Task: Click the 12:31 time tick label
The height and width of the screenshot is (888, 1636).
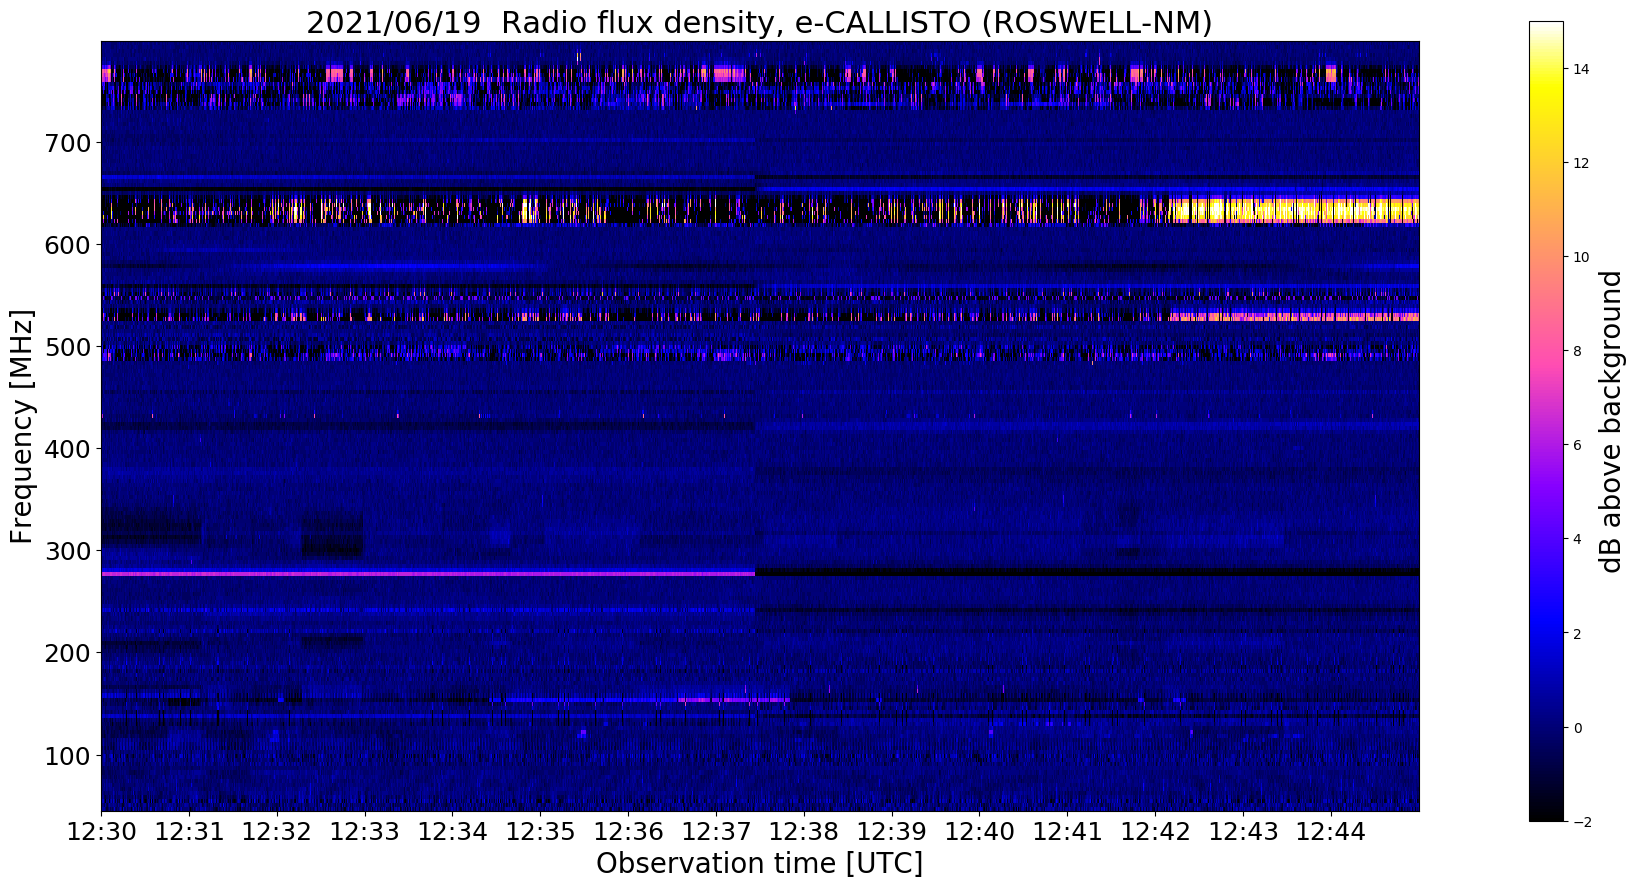Action: point(189,831)
